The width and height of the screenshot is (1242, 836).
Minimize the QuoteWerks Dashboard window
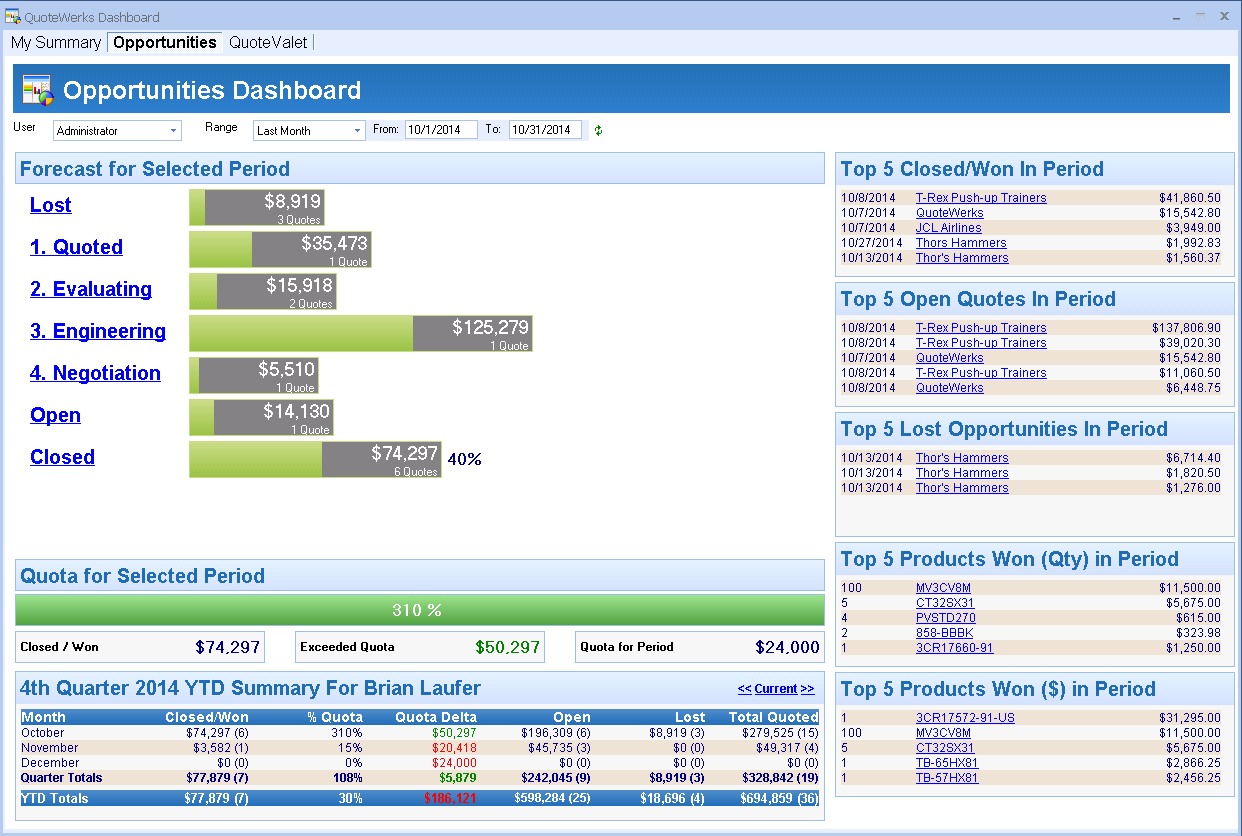coord(1200,16)
